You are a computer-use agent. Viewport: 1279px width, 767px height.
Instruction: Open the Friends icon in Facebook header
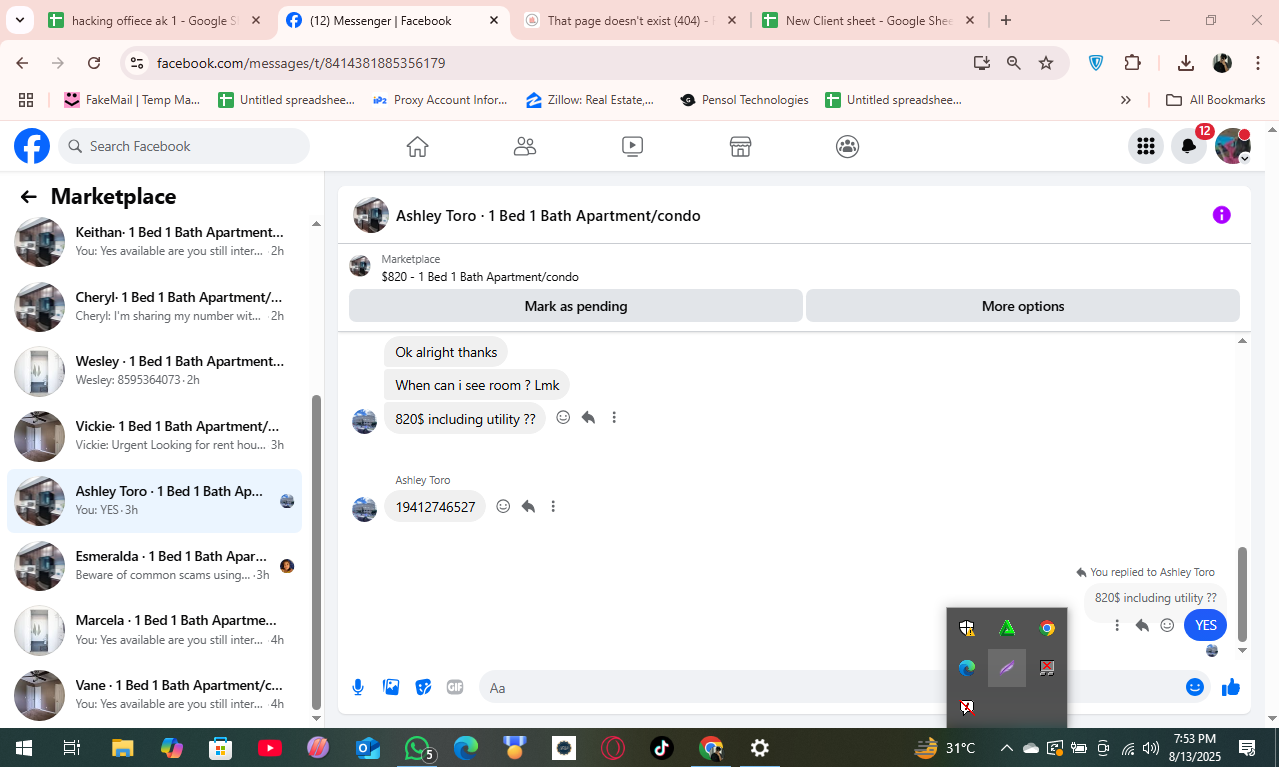pyautogui.click(x=525, y=147)
